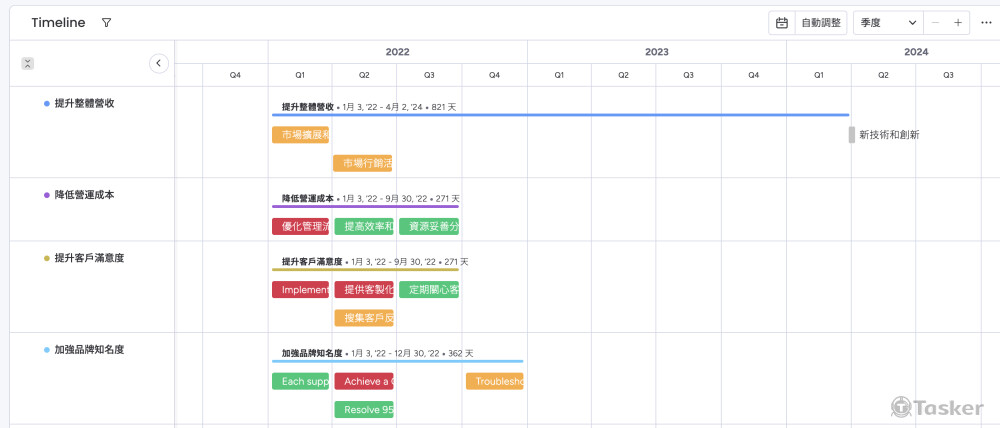Click the green 資源妥善 task bar
Image resolution: width=1000 pixels, height=428 pixels.
click(429, 227)
